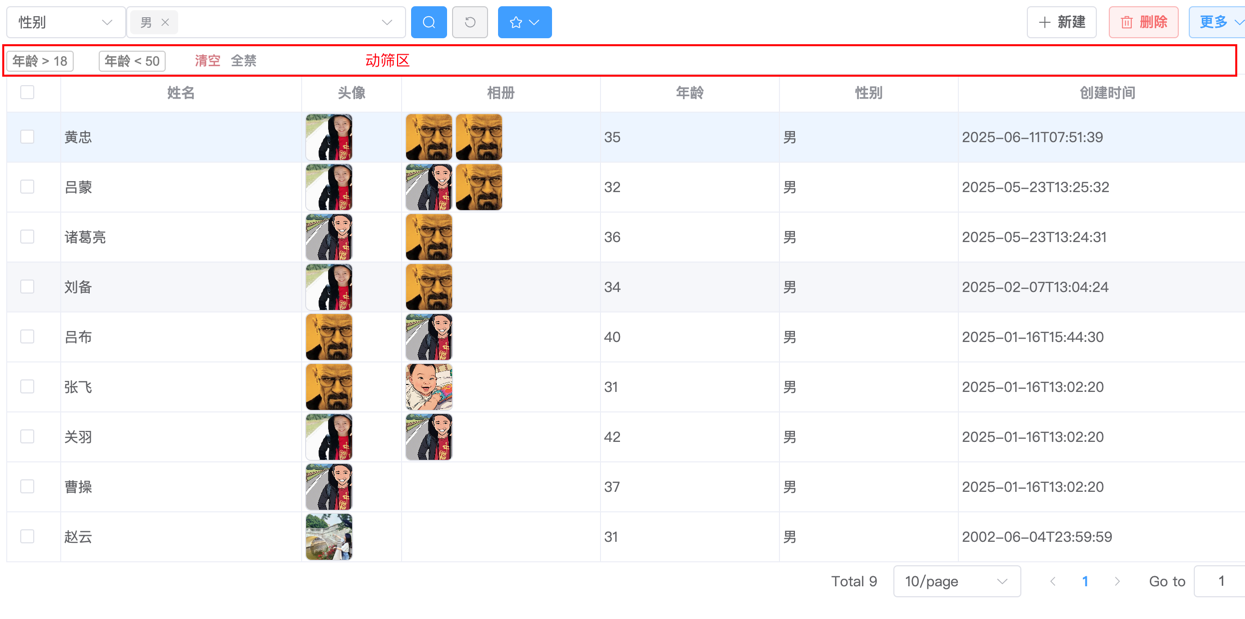
Task: Select the checkbox for row 关羽
Action: click(x=27, y=437)
